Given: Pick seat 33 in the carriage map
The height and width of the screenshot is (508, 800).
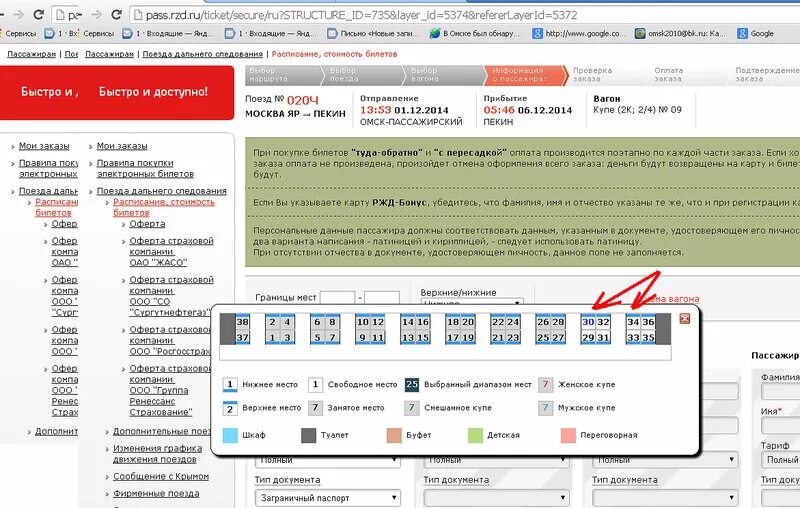Looking at the screenshot, I should (633, 337).
